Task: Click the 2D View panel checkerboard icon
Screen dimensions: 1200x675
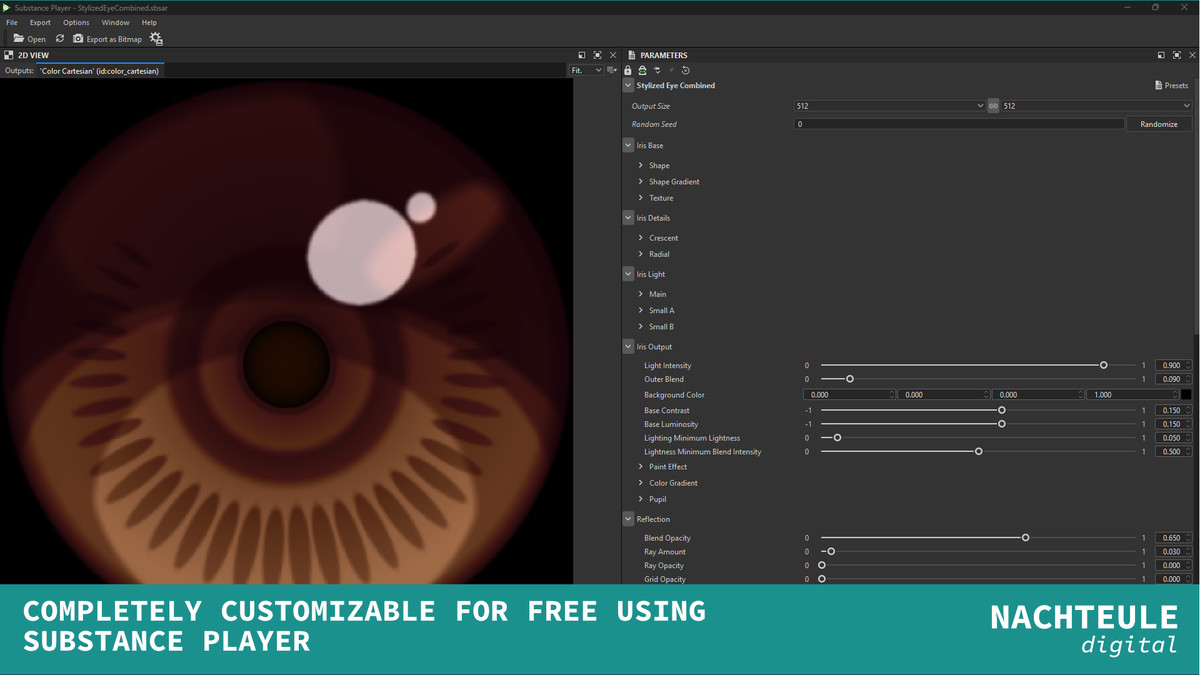Action: pyautogui.click(x=9, y=55)
